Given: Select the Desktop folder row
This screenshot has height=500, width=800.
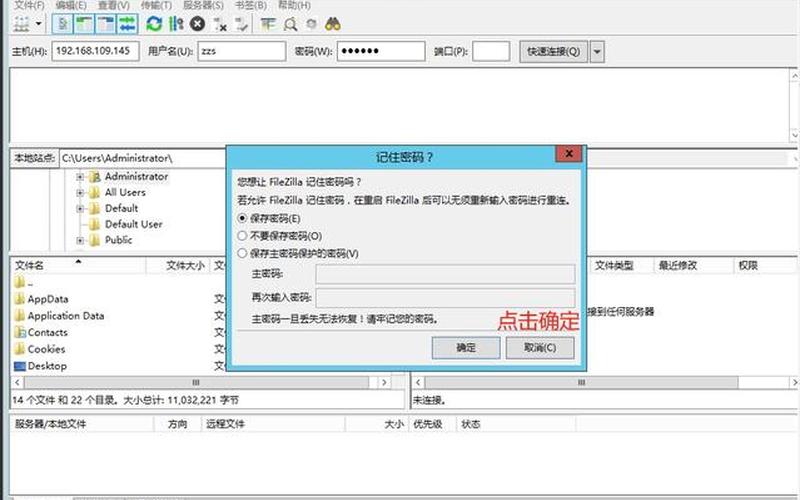Looking at the screenshot, I should [x=47, y=366].
